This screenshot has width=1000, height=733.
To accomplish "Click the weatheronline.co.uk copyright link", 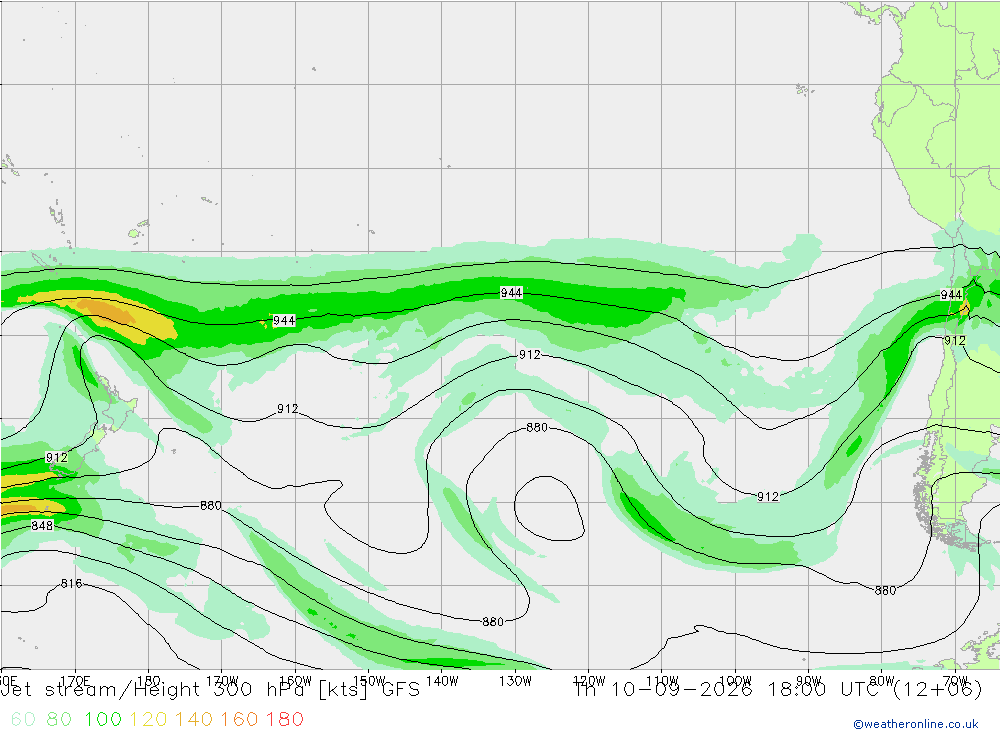I will [x=916, y=724].
